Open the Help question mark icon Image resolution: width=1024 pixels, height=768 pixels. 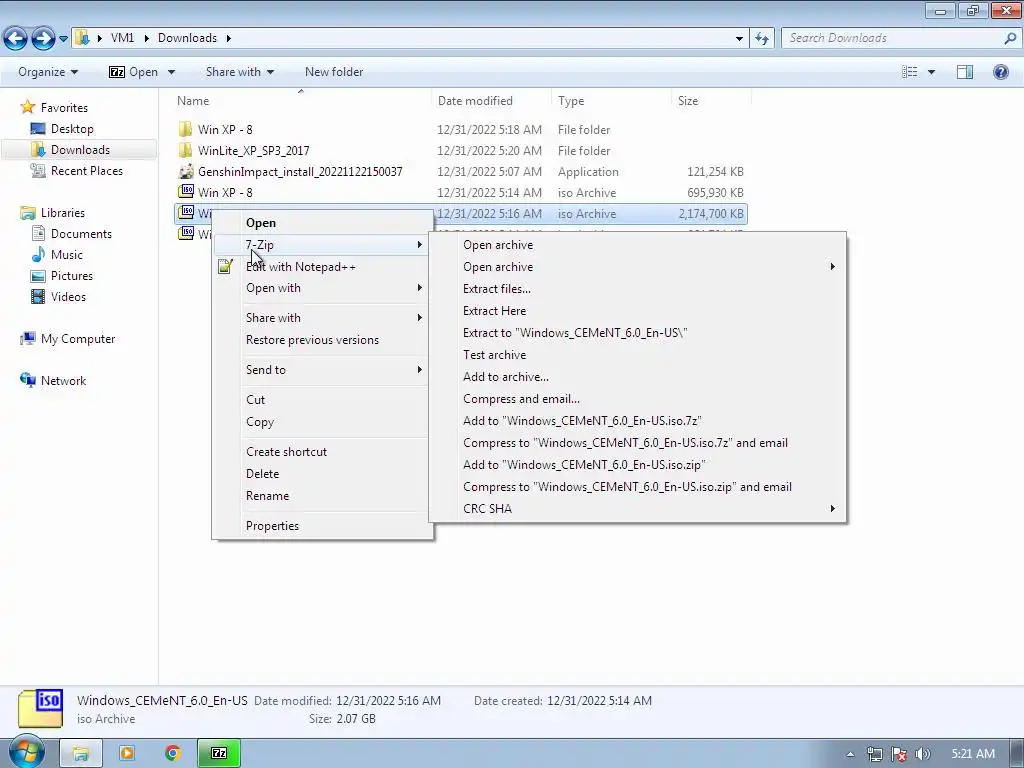[1000, 72]
